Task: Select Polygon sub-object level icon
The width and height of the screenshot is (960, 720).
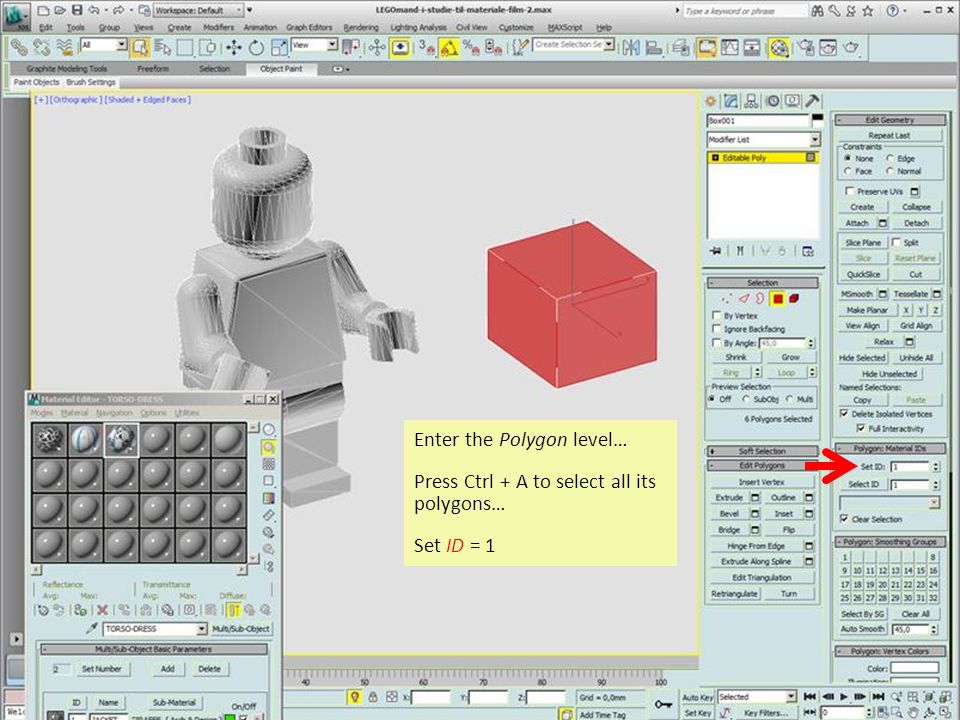Action: pyautogui.click(x=778, y=299)
